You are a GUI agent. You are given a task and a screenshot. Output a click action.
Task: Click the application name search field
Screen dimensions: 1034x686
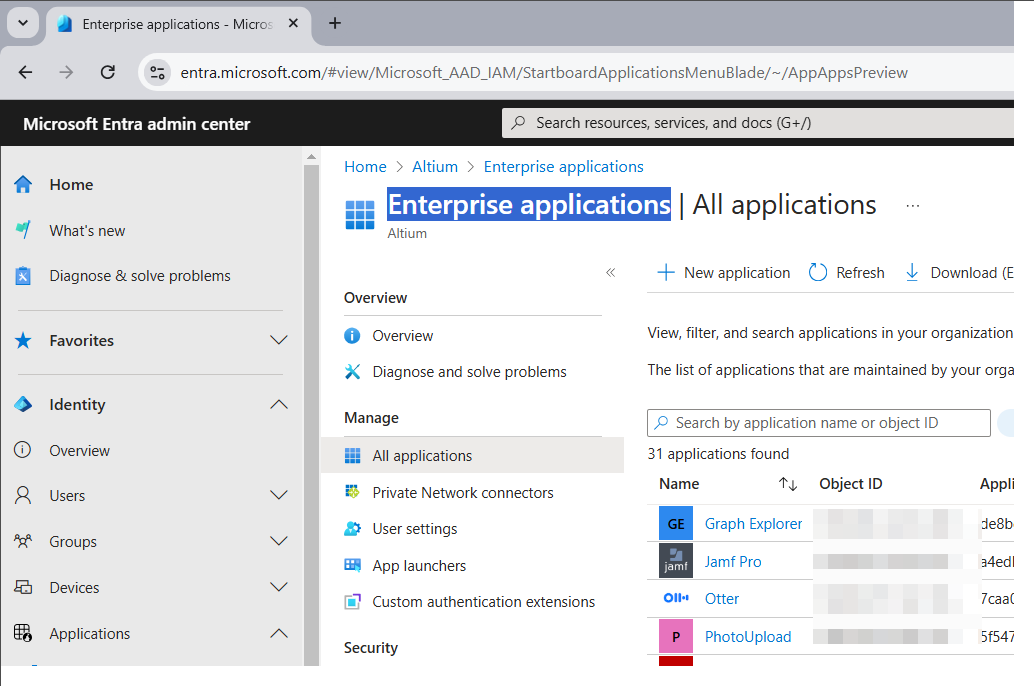pyautogui.click(x=820, y=423)
